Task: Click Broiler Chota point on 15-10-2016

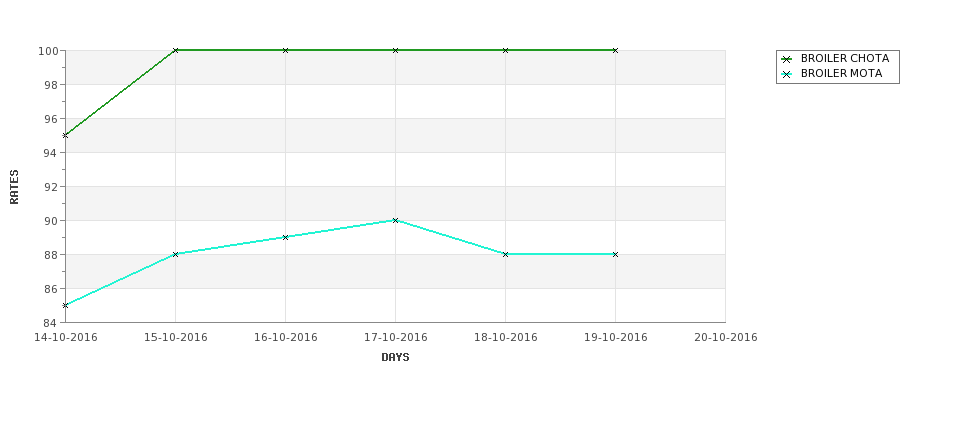Action: click(175, 50)
